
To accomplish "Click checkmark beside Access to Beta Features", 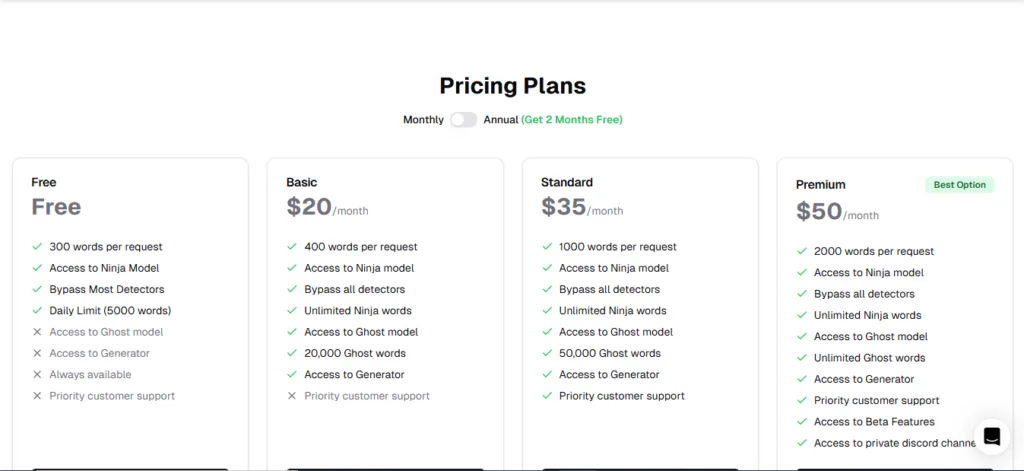I will click(x=802, y=422).
